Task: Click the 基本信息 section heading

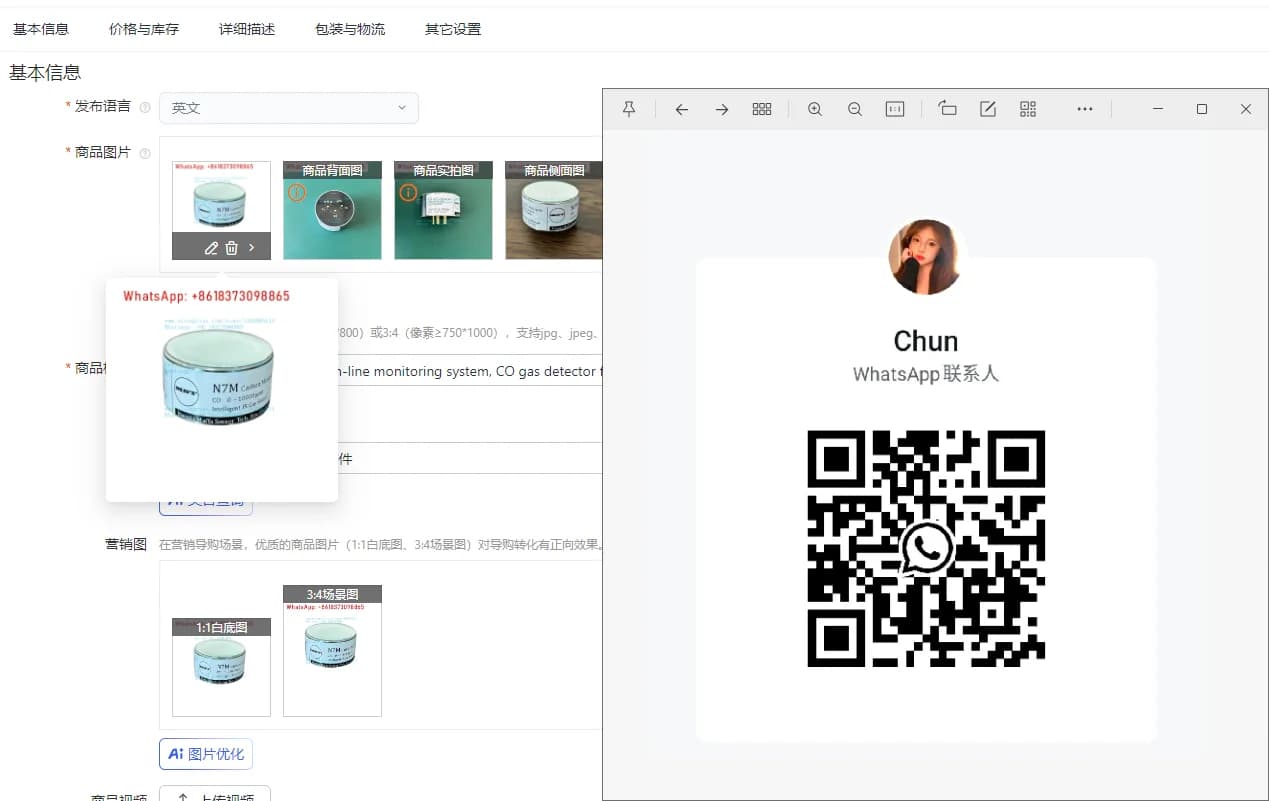Action: [x=45, y=72]
